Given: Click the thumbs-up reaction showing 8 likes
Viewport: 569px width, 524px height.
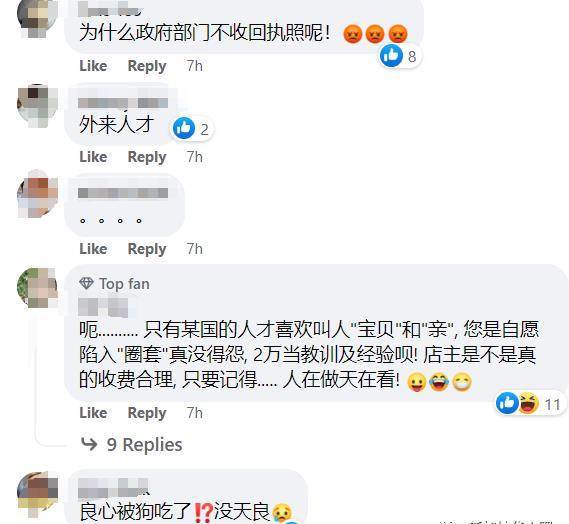Looking at the screenshot, I should [391, 56].
